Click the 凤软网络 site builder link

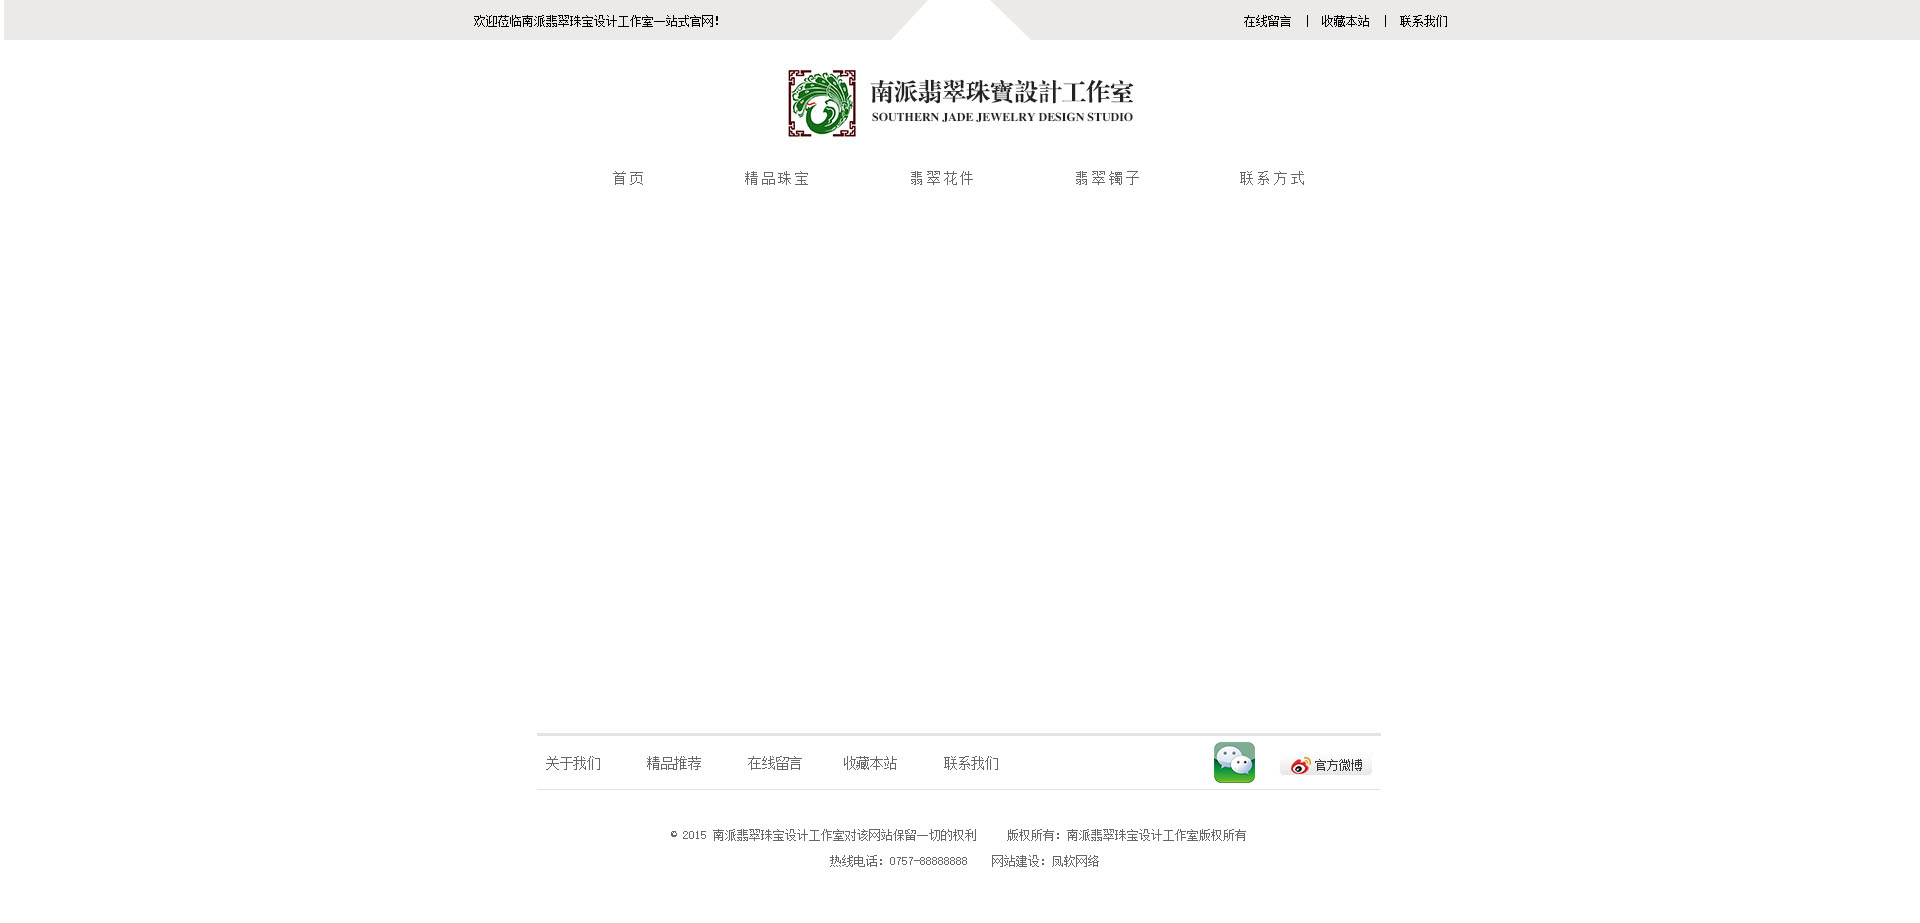click(x=1075, y=861)
